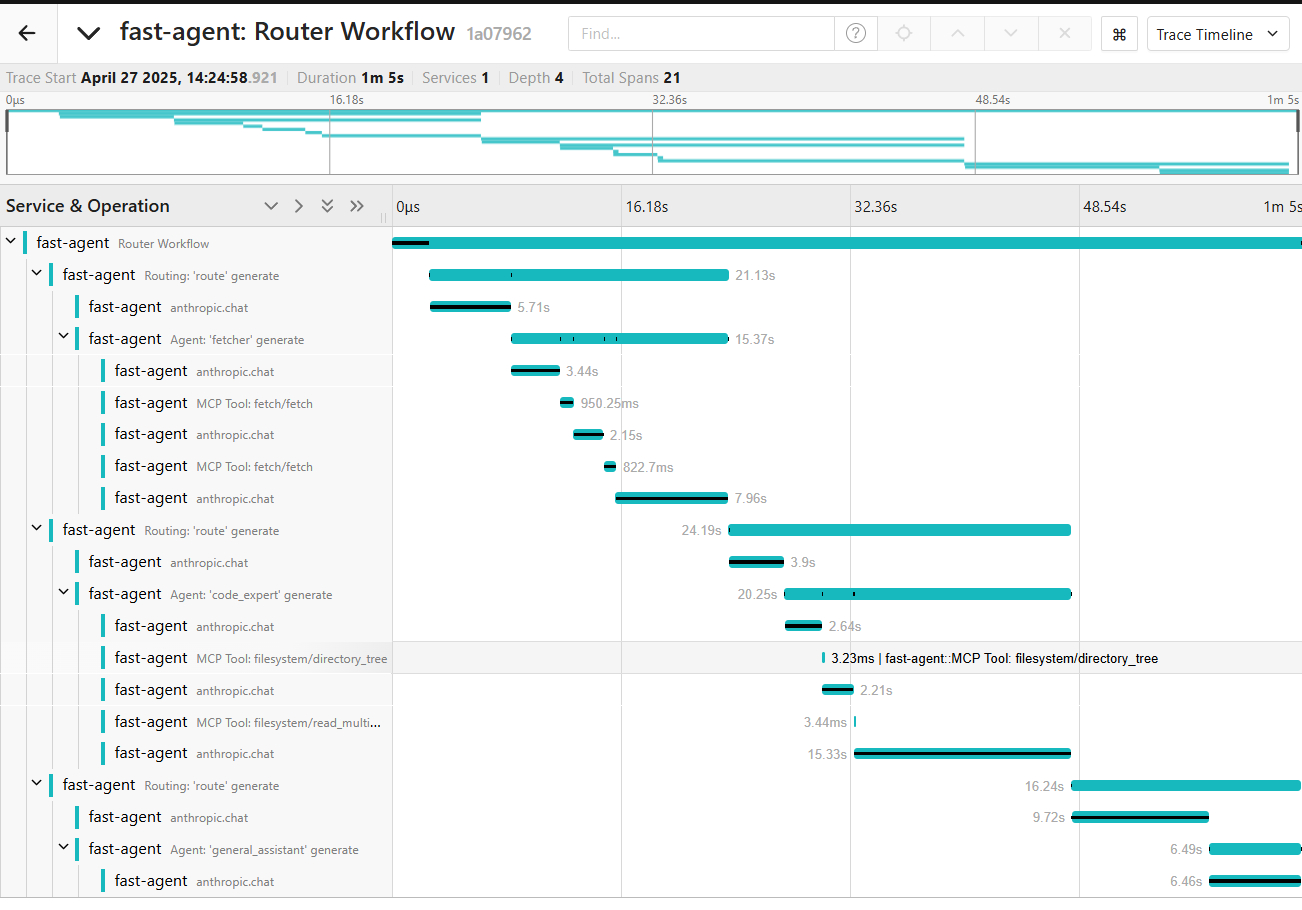Click the 21.13s route generate span bar

click(578, 275)
